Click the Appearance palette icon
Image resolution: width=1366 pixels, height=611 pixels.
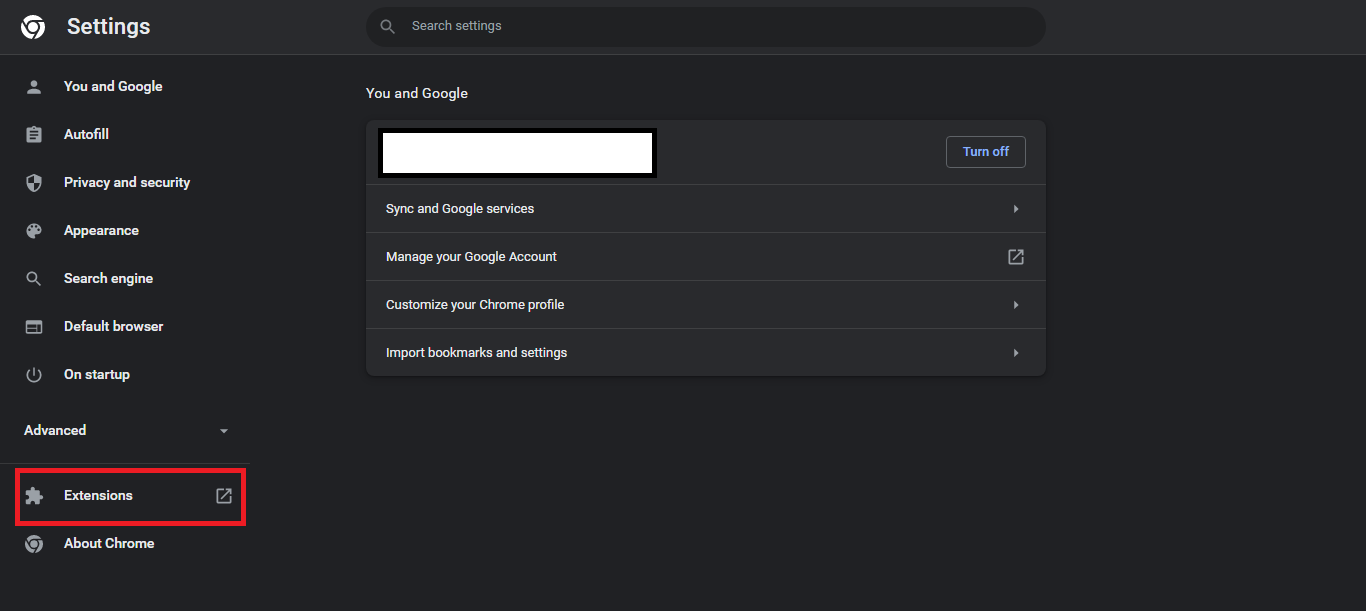tap(34, 231)
